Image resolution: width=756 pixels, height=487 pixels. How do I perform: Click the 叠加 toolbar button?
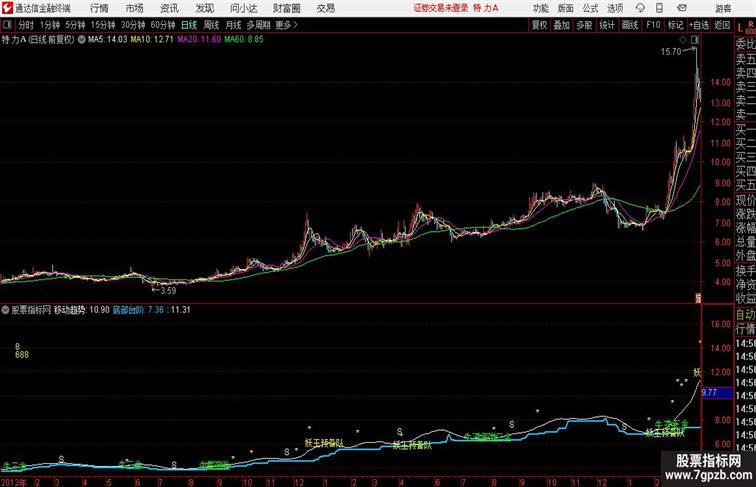[x=562, y=25]
